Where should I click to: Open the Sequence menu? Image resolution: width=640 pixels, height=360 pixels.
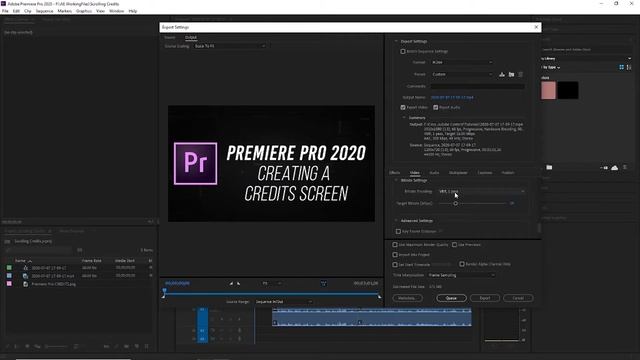(x=44, y=11)
